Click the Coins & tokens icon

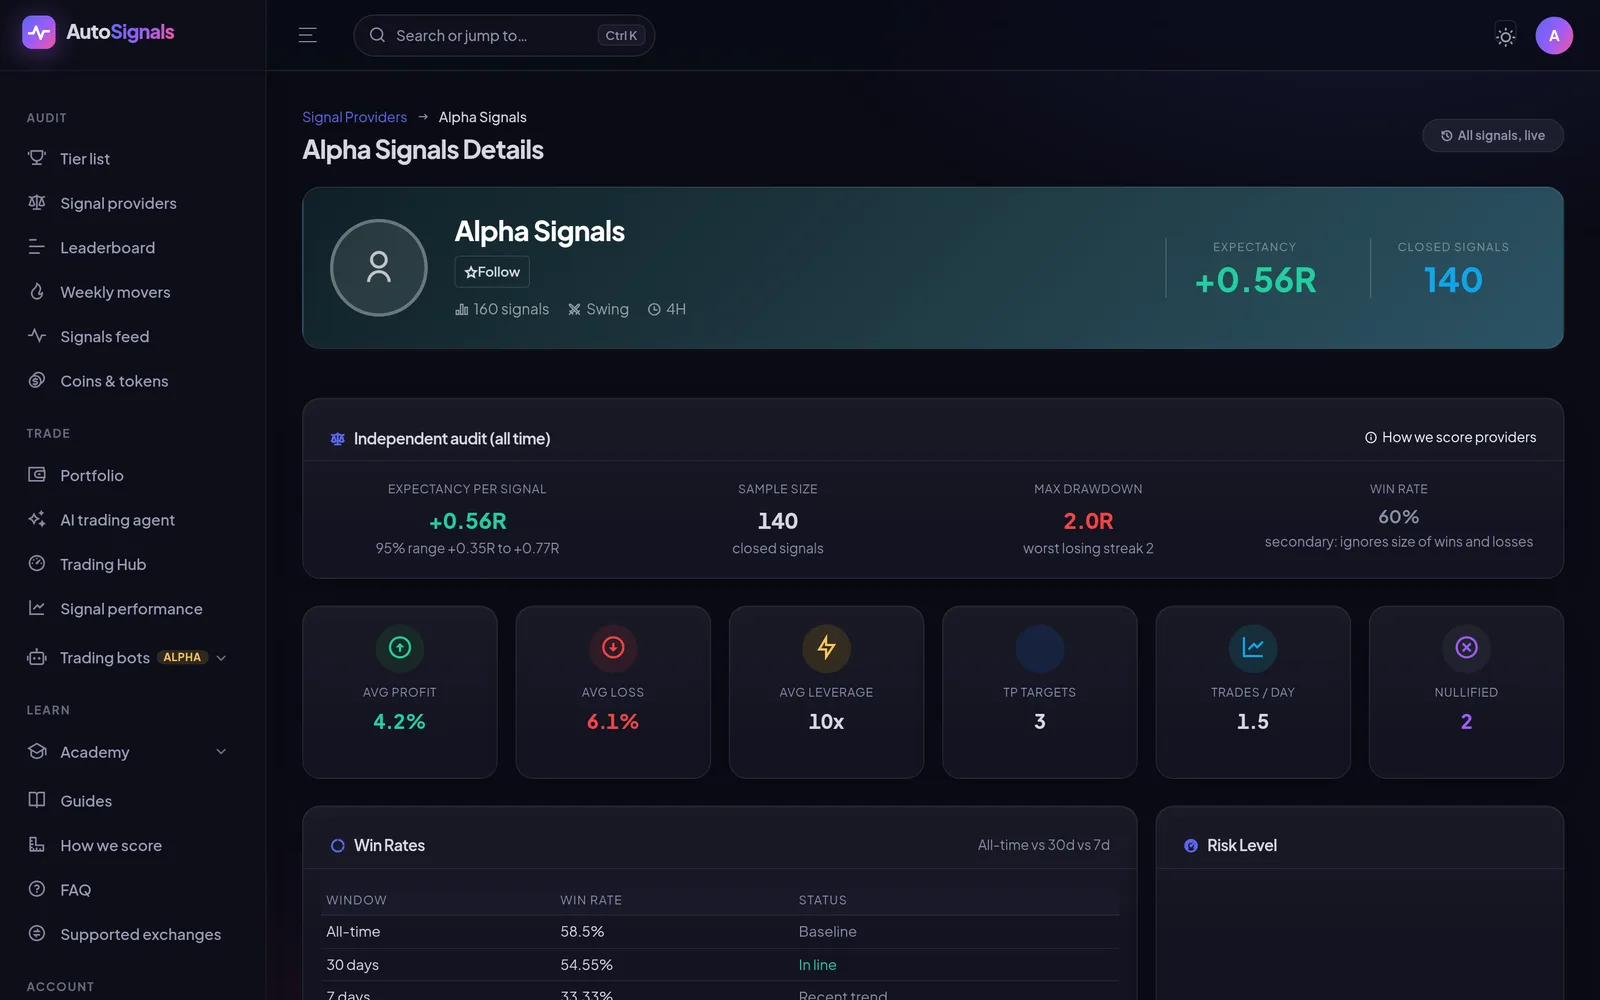[x=37, y=380]
